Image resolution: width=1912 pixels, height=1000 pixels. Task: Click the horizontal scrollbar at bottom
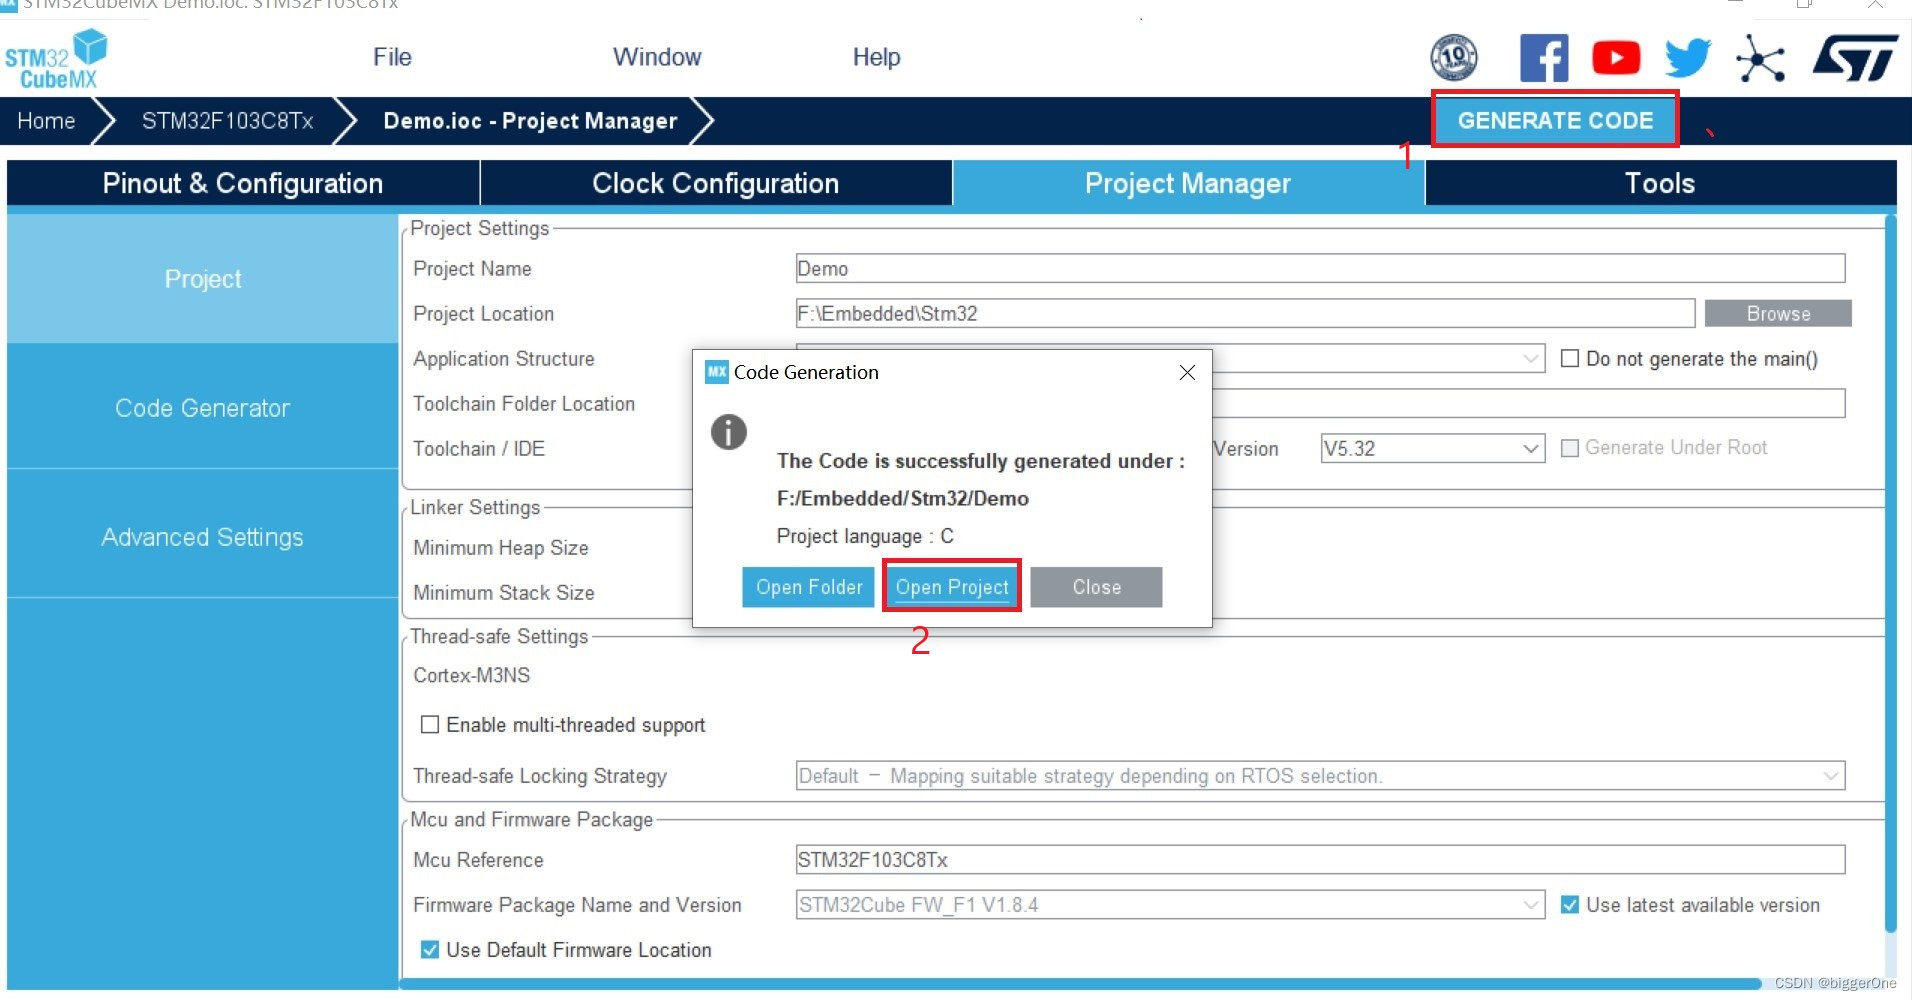tap(1080, 984)
